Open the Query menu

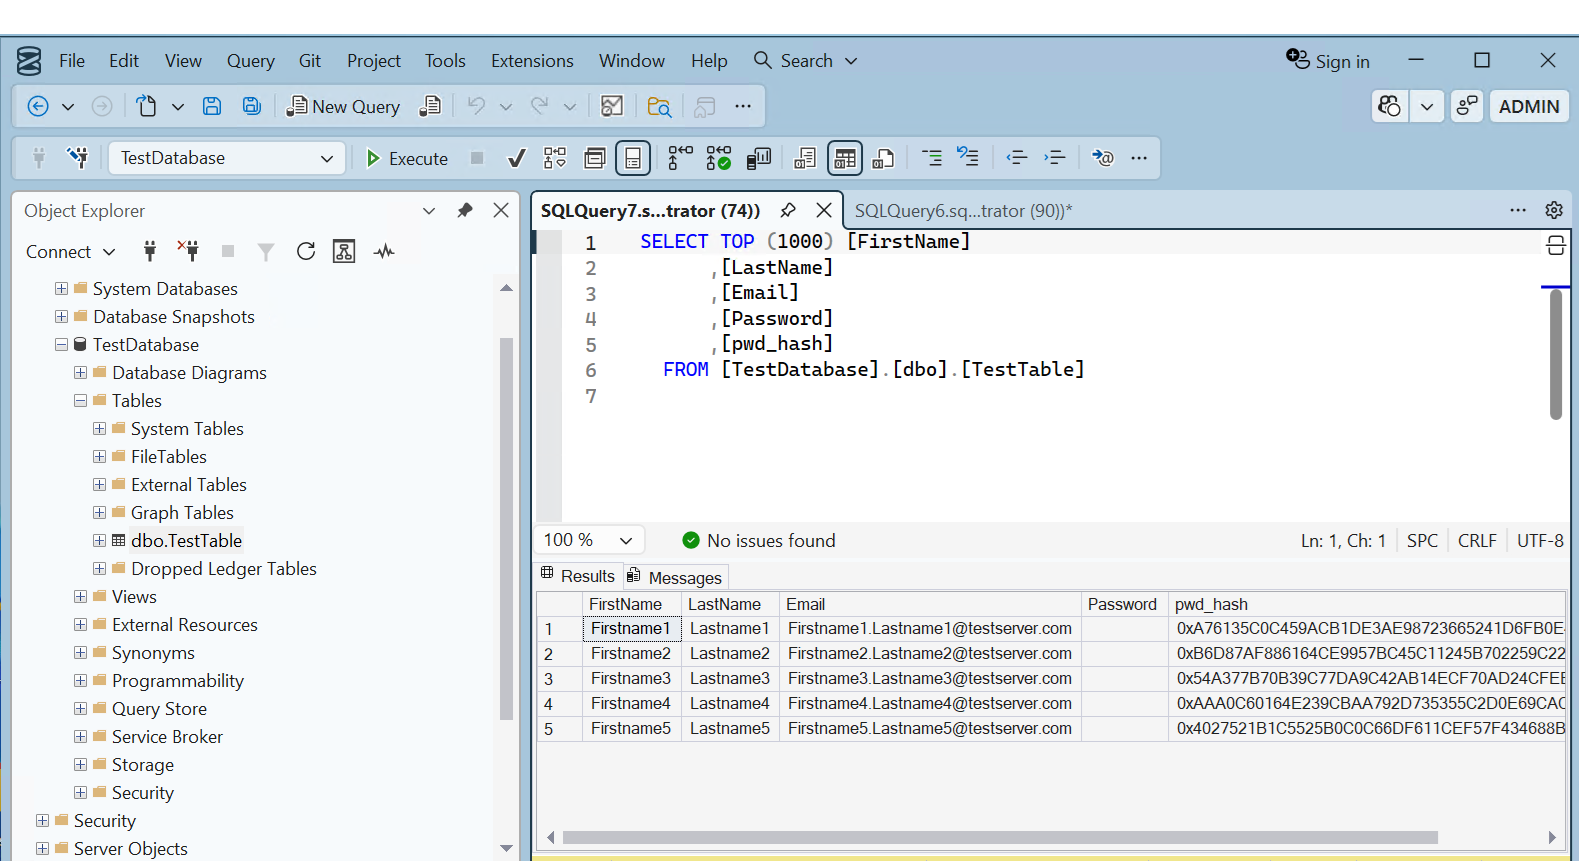point(250,61)
